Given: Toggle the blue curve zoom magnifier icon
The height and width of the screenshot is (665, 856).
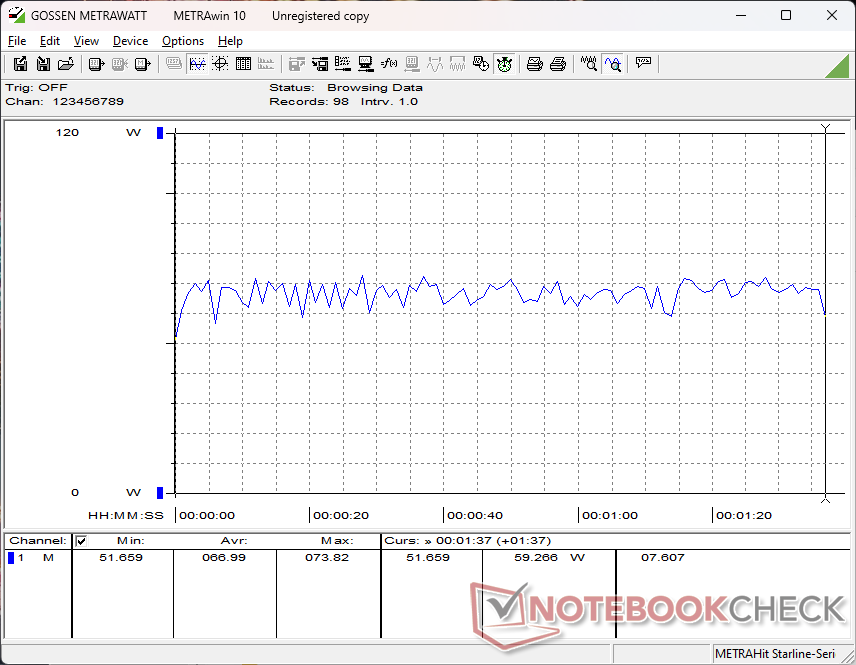Looking at the screenshot, I should [613, 64].
